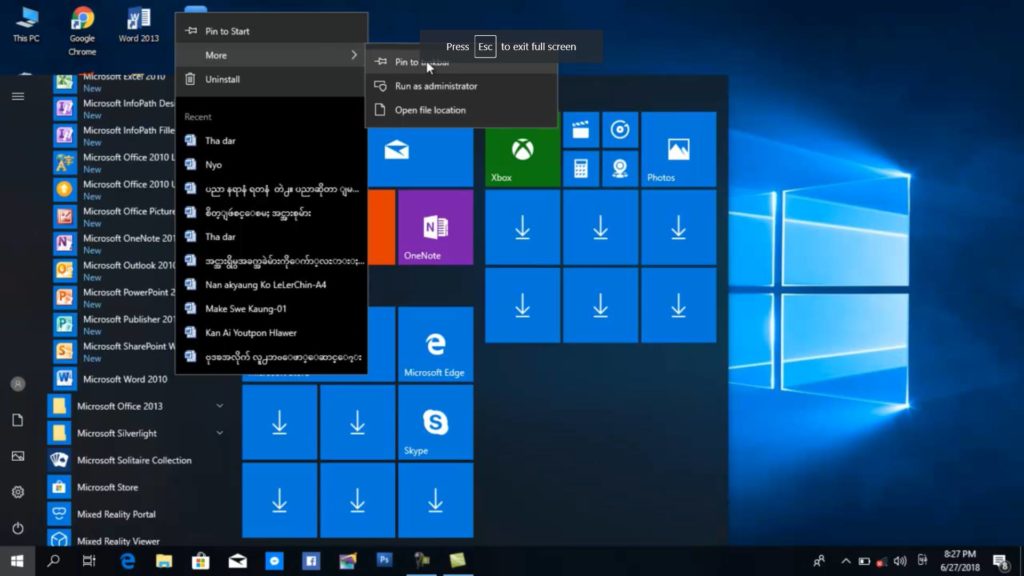
Task: Open Microsoft Outlook 2010 entry
Action: click(114, 270)
